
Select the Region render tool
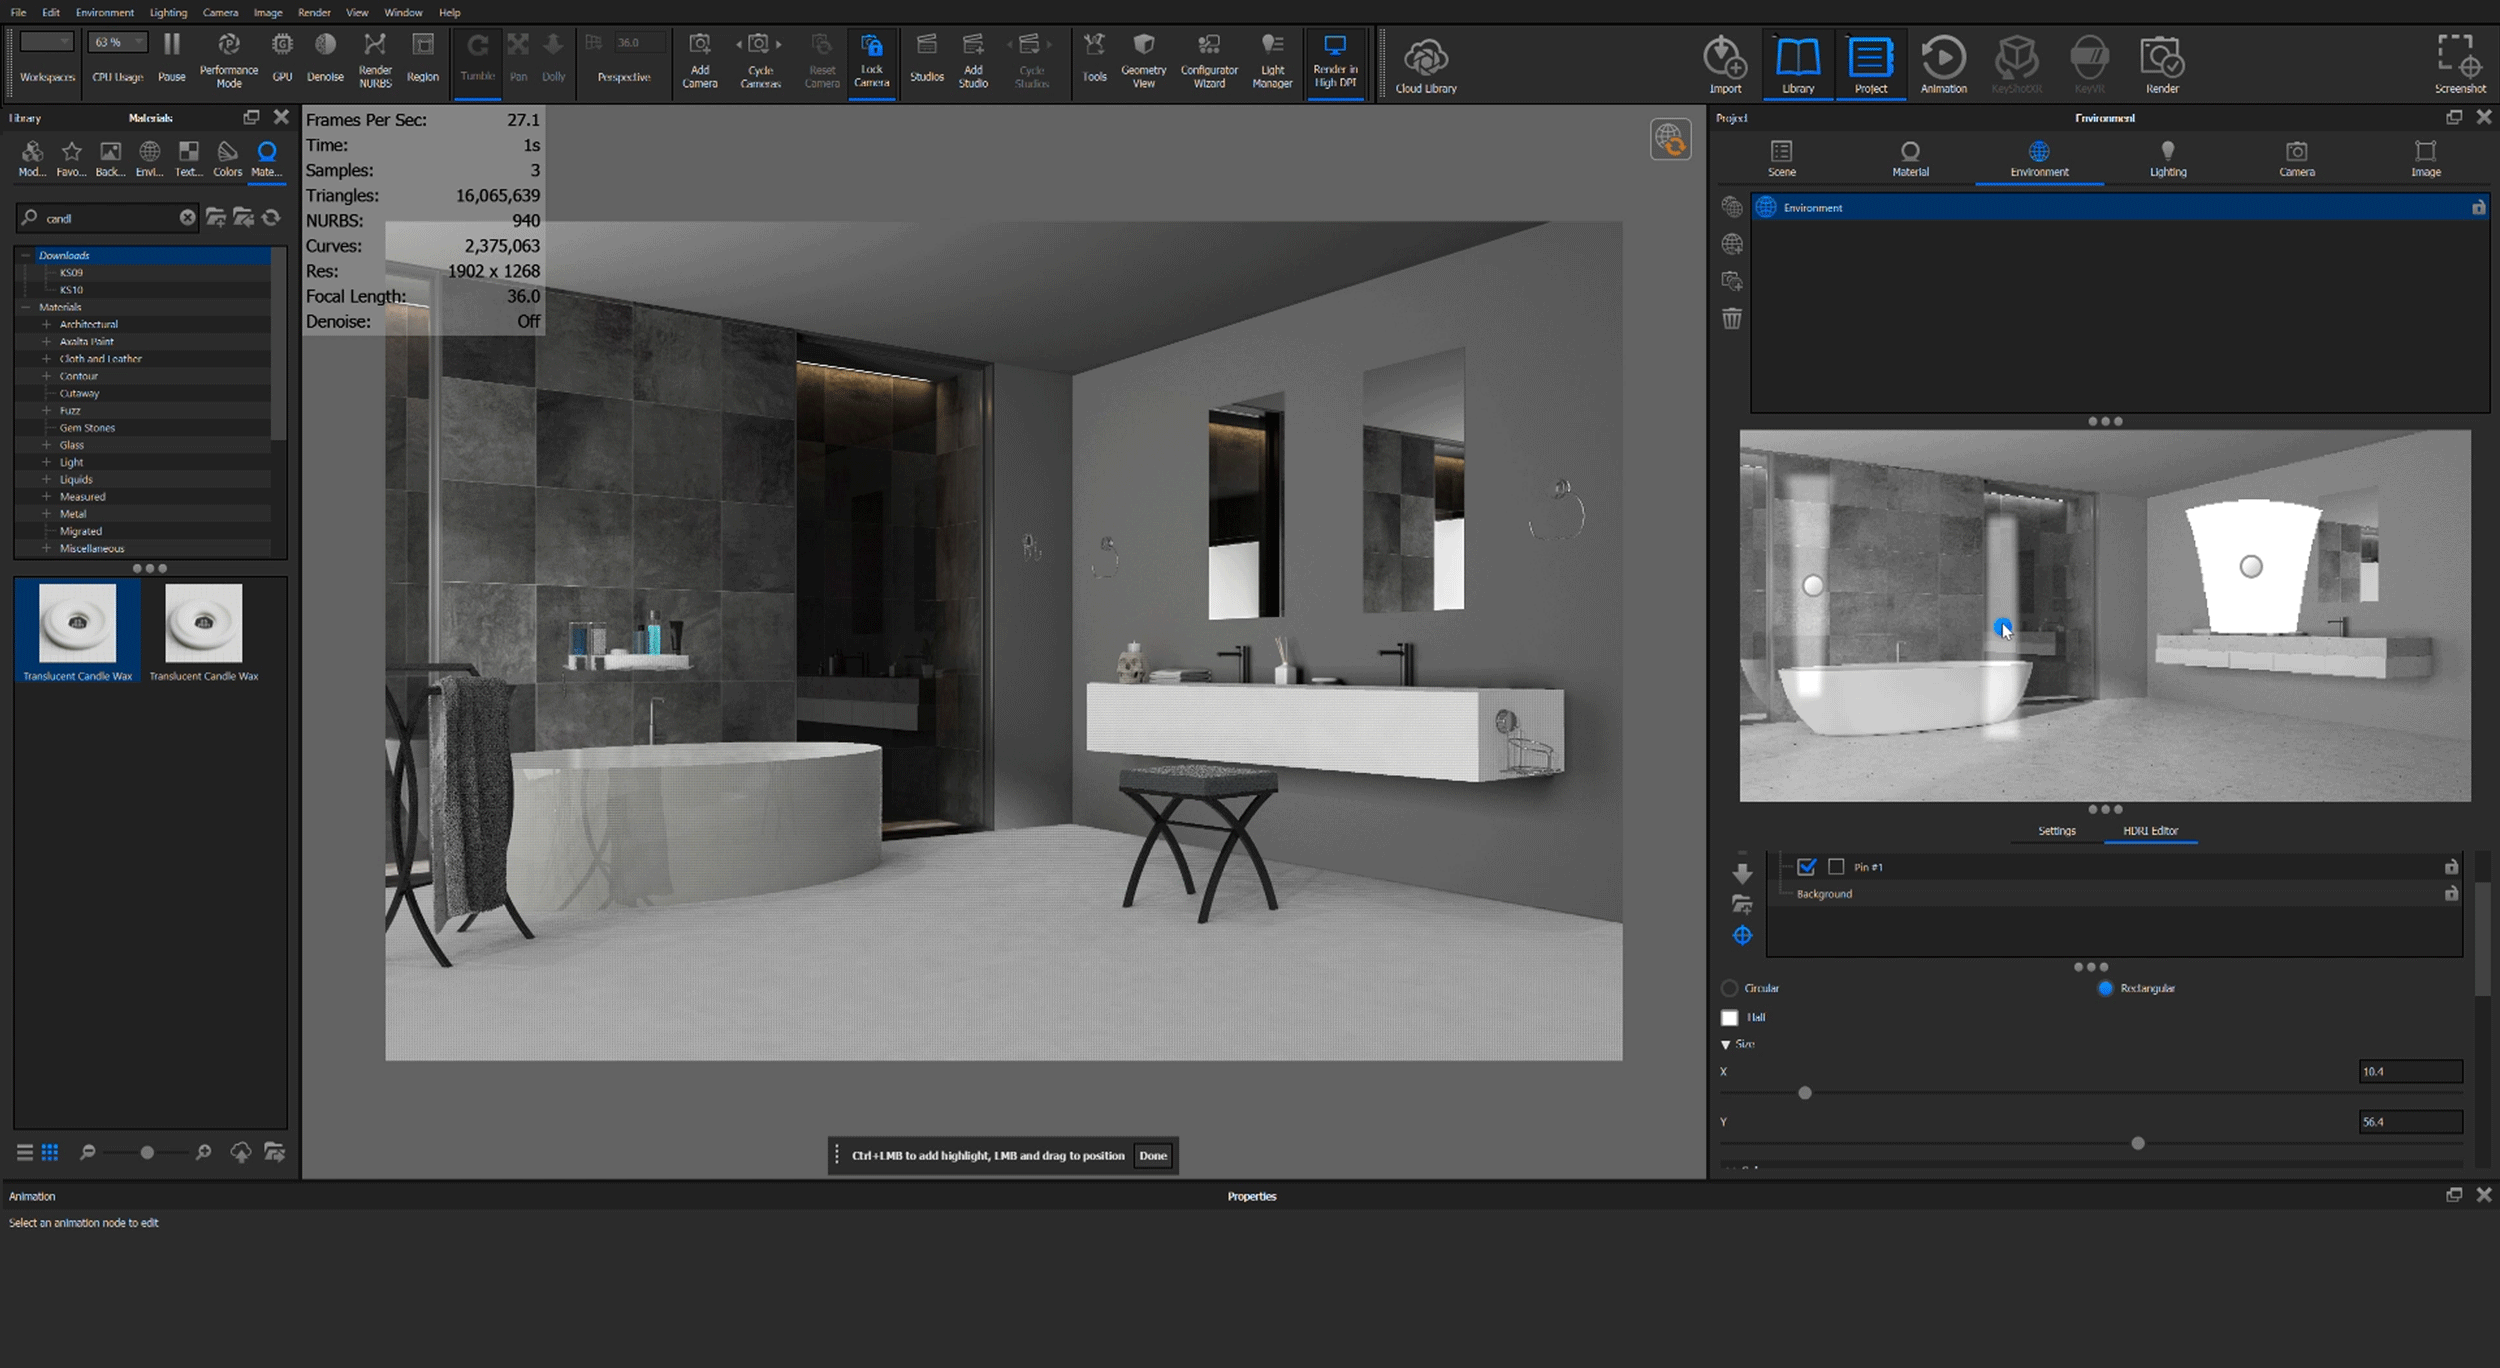pos(423,58)
